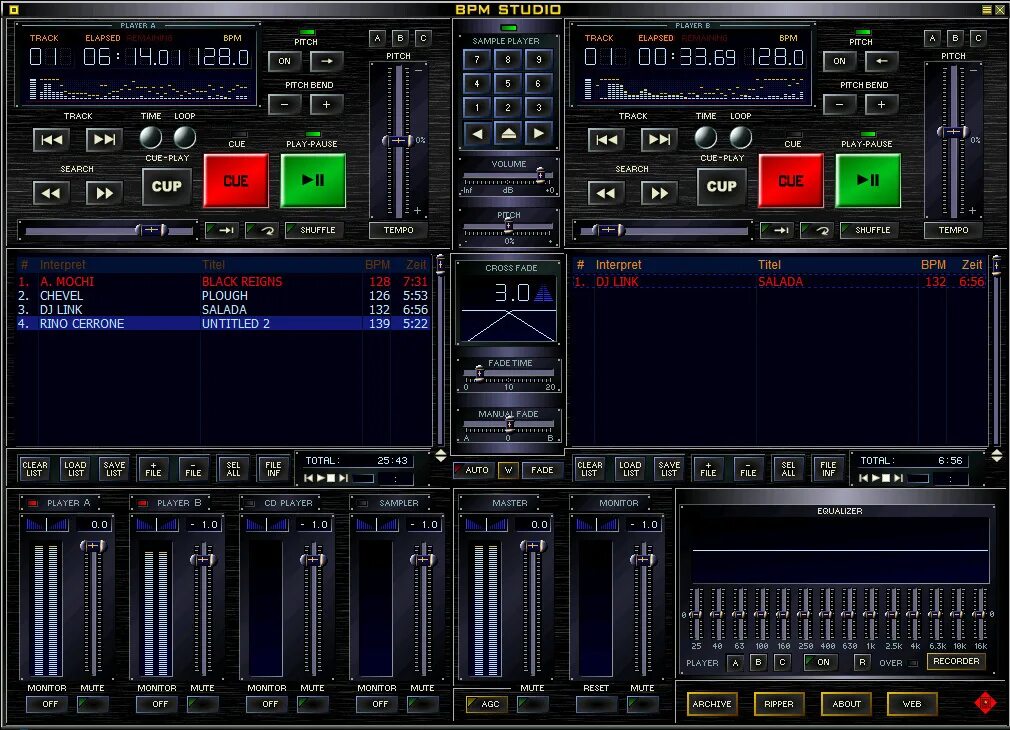The image size is (1010, 730).
Task: Skip to next track on Player A
Action: pos(104,140)
